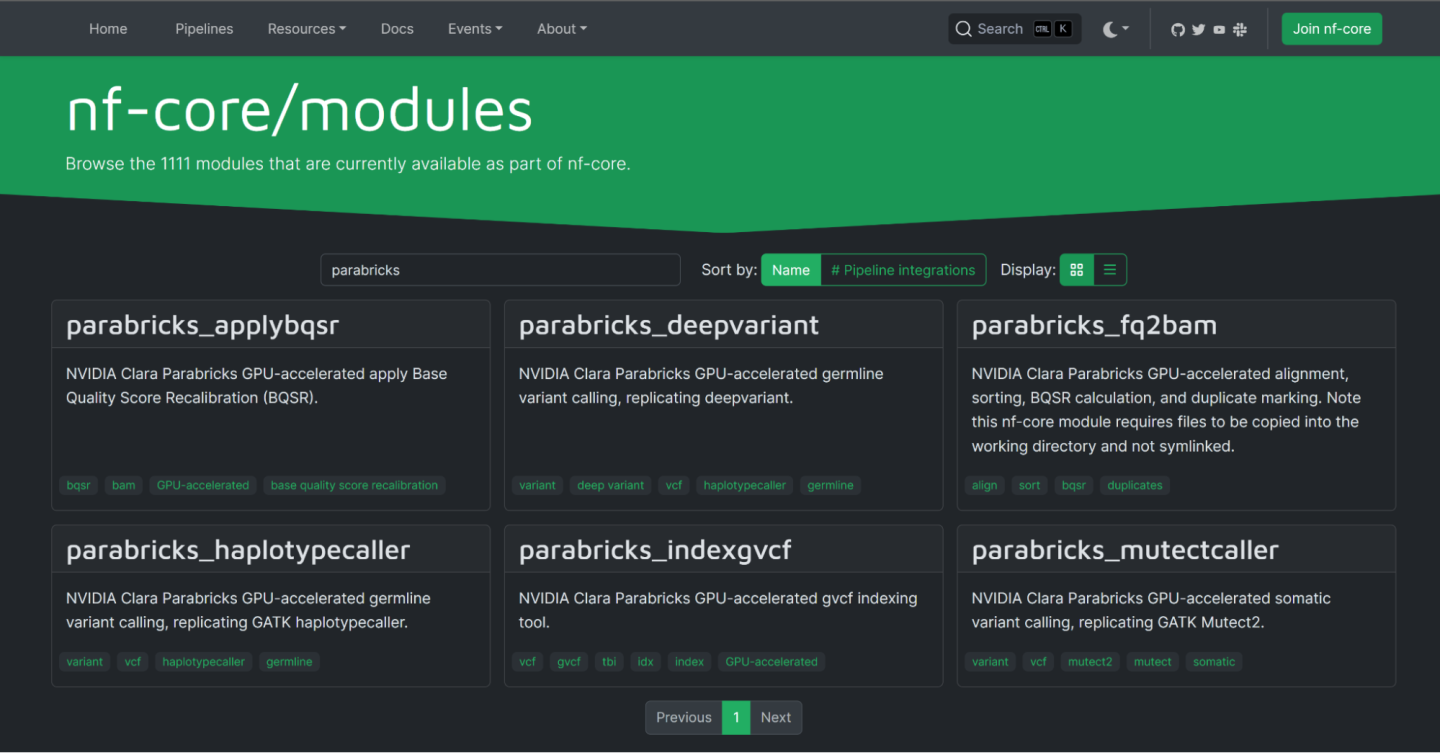
Task: Expand the Resources dropdown menu
Action: click(306, 28)
